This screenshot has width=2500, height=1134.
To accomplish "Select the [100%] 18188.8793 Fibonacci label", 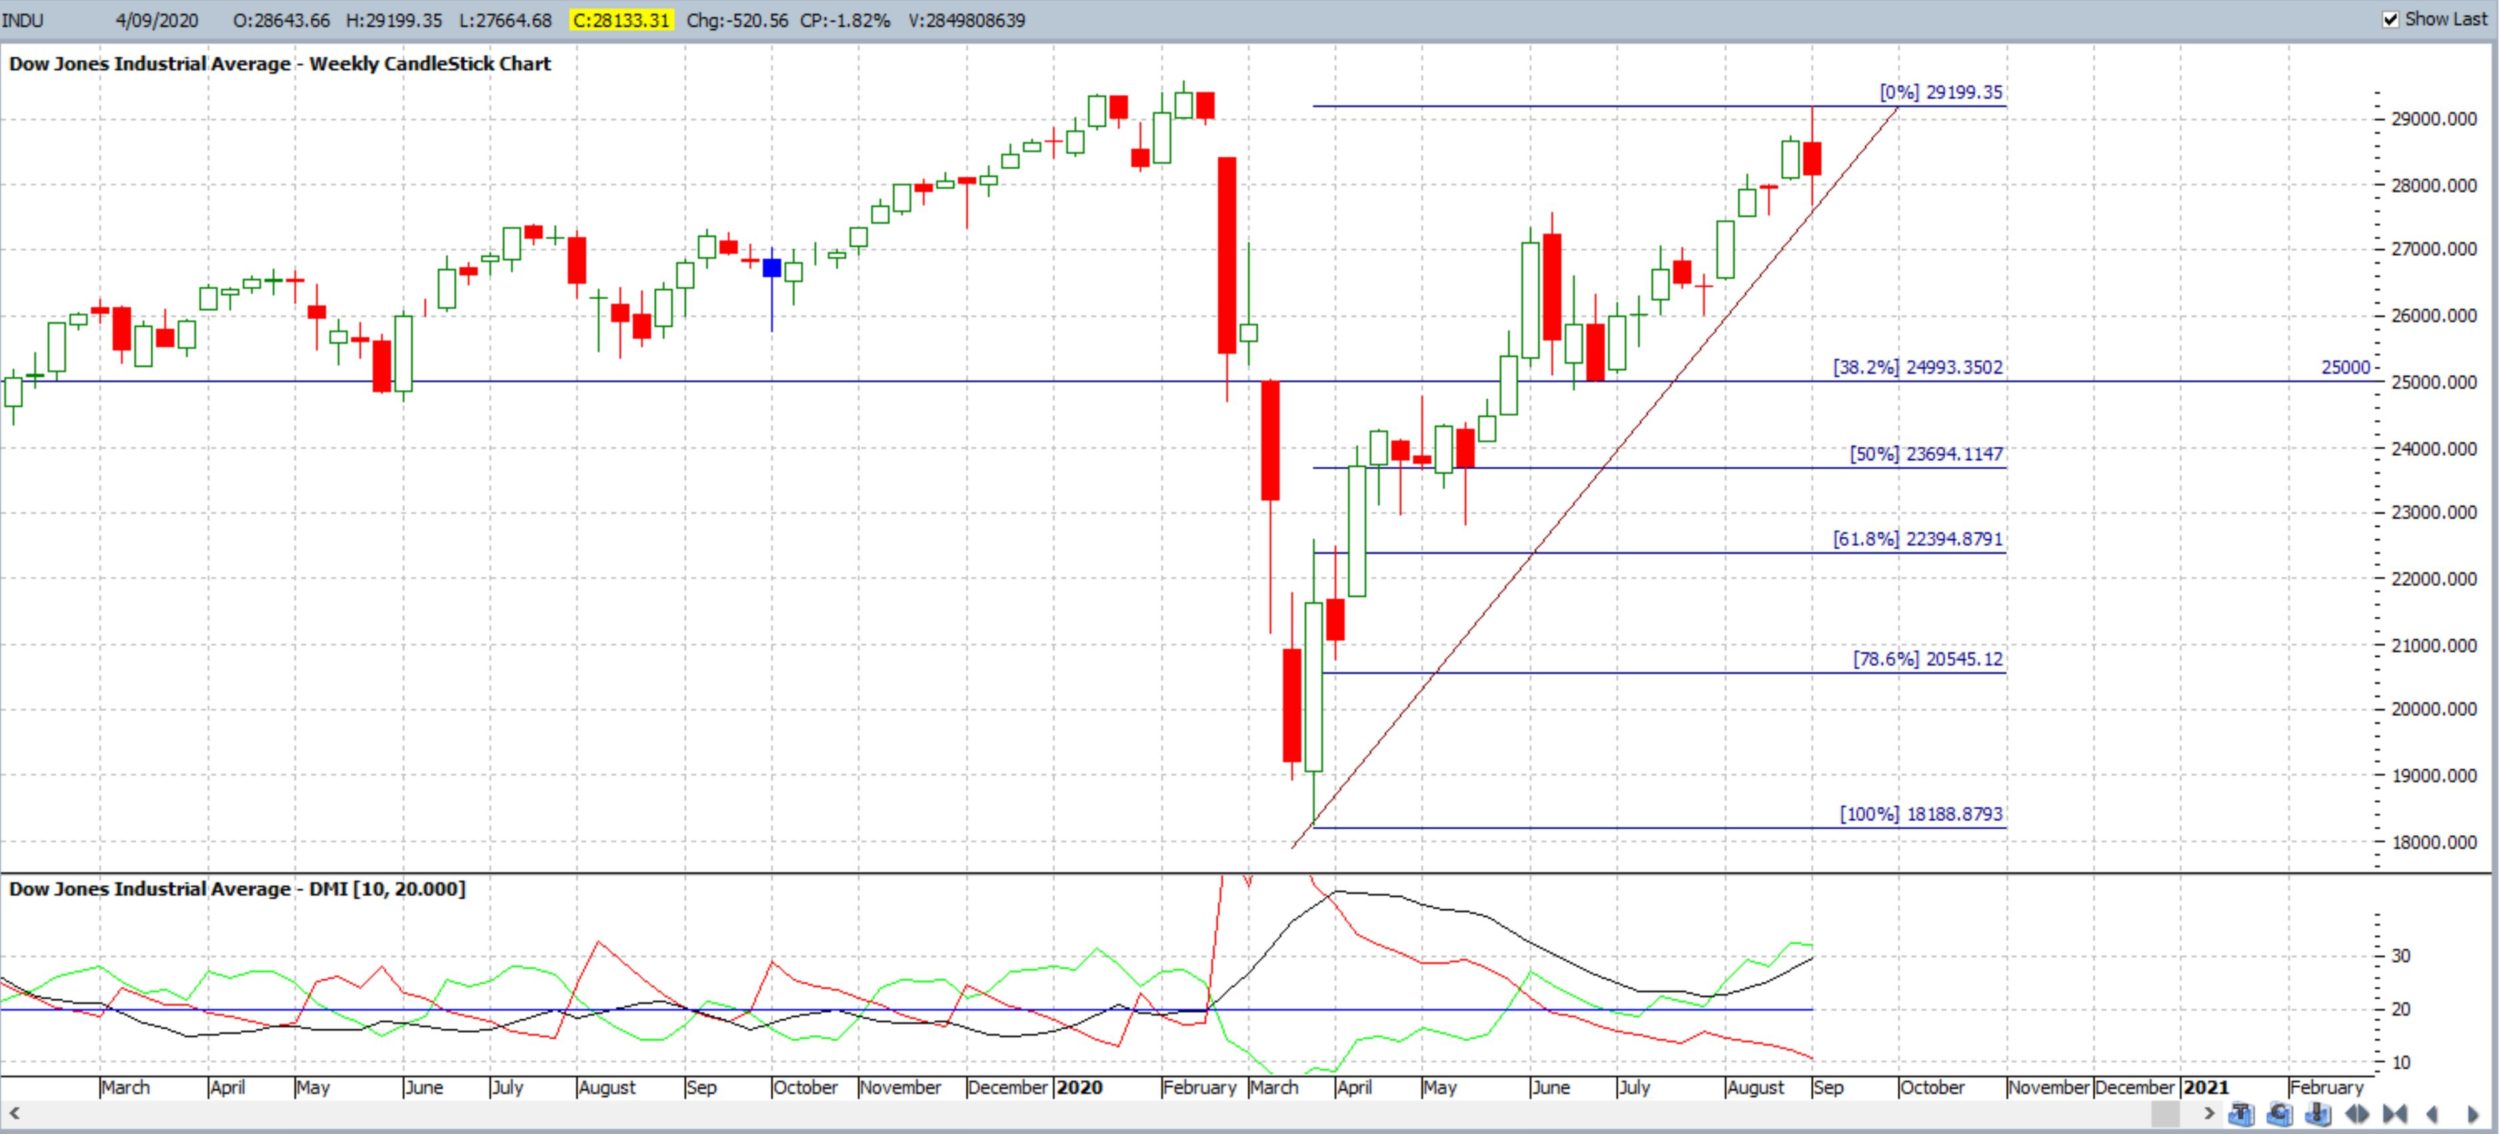I will (x=1921, y=814).
